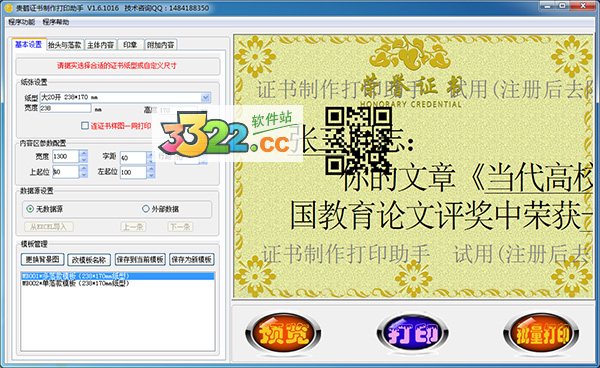Switch to the 主体内容 tab

click(100, 45)
